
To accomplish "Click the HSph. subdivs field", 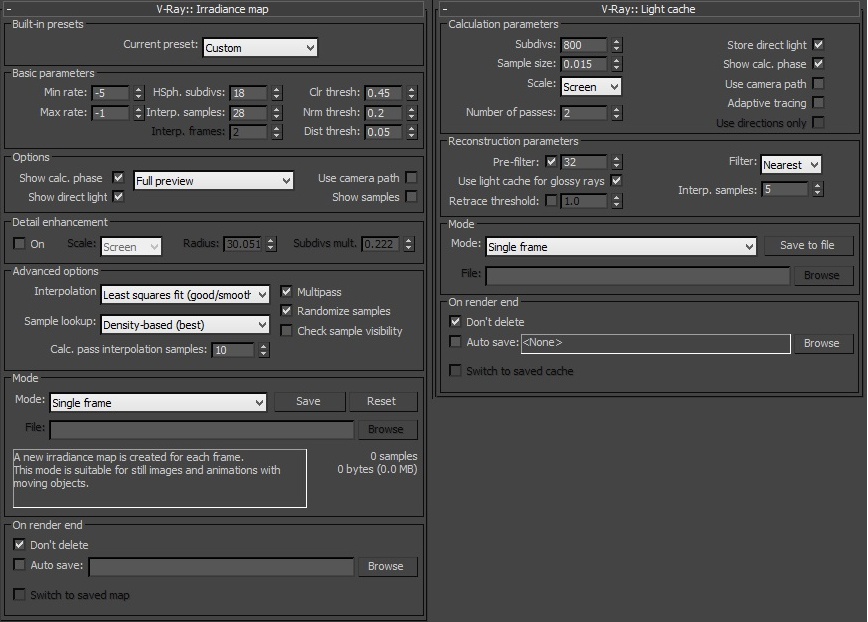I will pos(249,93).
